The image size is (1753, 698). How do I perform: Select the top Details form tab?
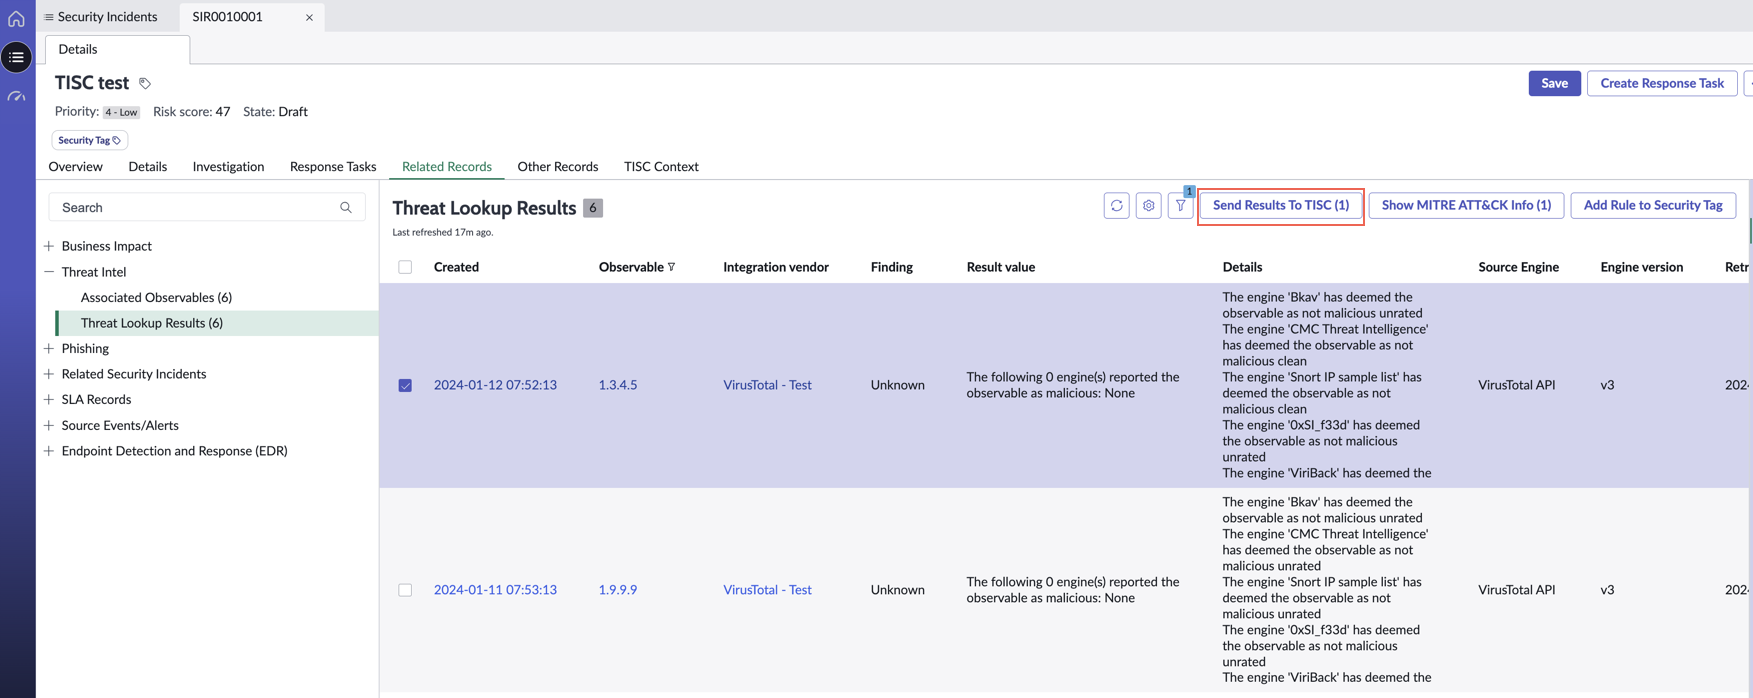click(x=117, y=49)
